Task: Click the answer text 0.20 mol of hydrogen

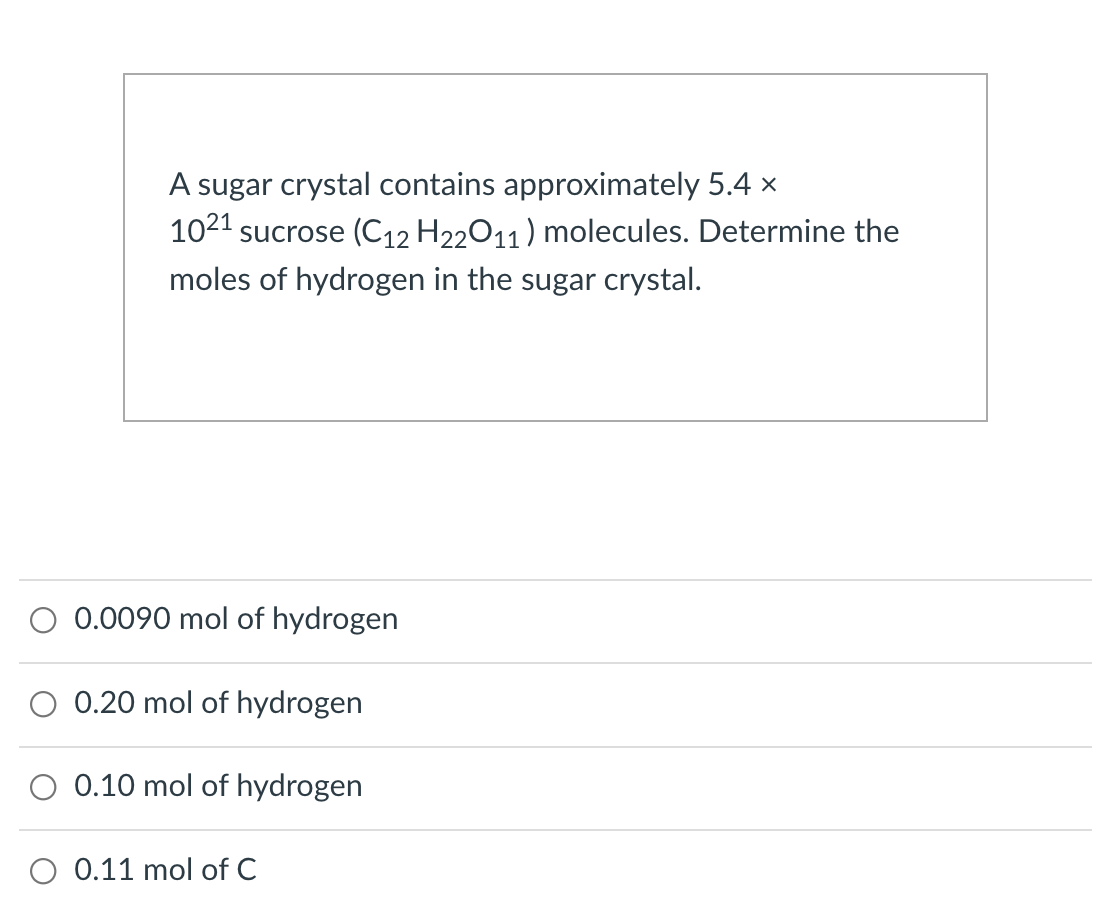Action: (218, 703)
